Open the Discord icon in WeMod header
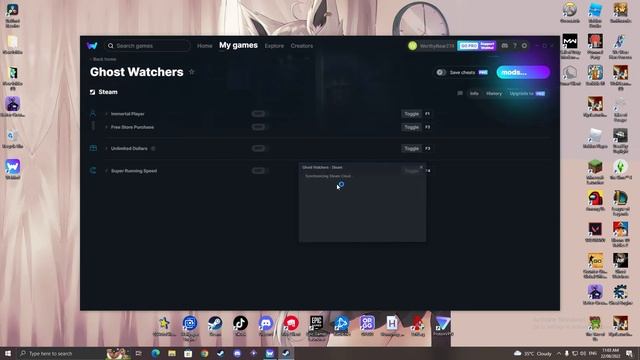The image size is (640, 360). click(505, 46)
